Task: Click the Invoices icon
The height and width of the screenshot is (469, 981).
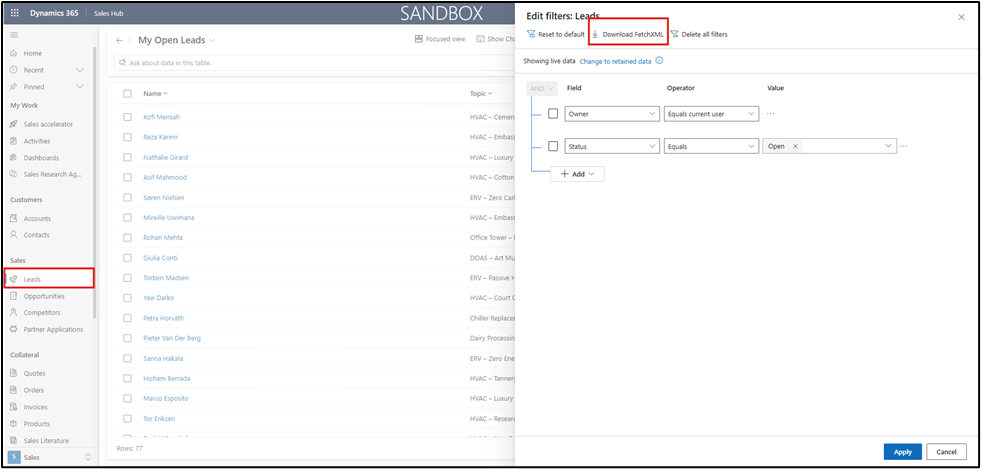Action: point(14,407)
